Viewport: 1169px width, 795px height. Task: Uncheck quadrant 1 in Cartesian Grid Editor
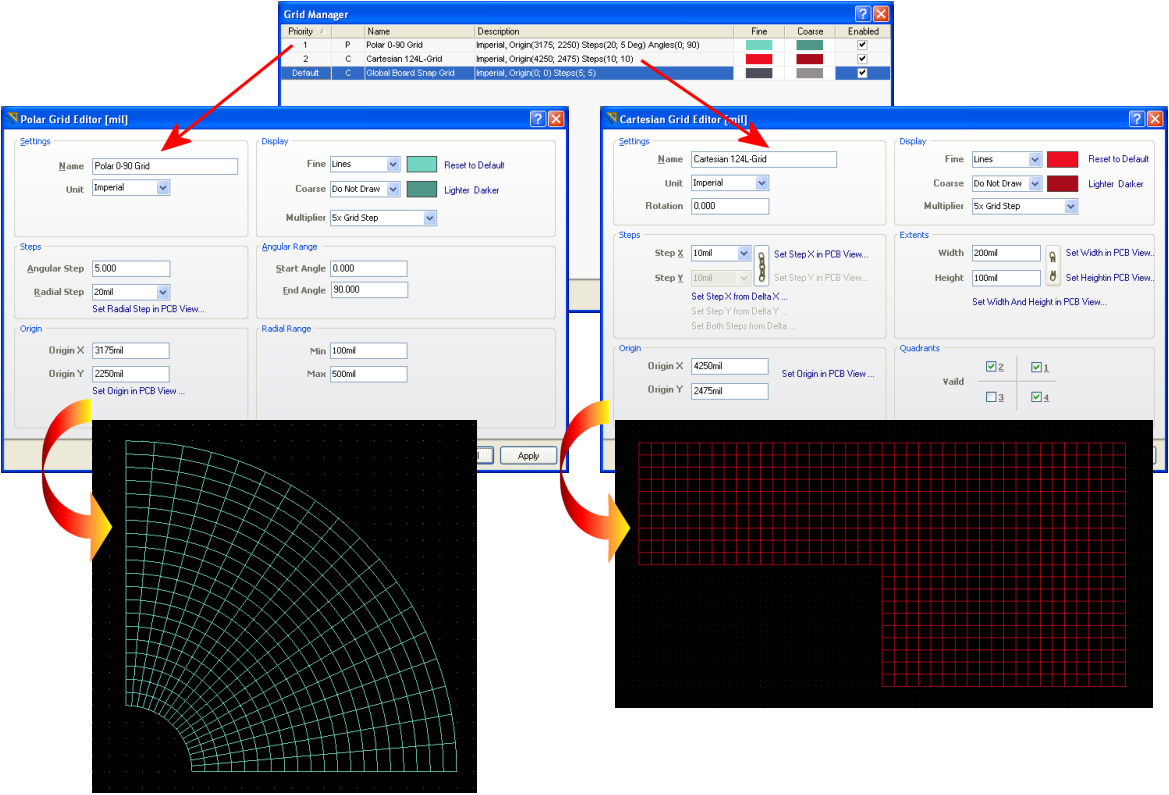[x=1036, y=367]
